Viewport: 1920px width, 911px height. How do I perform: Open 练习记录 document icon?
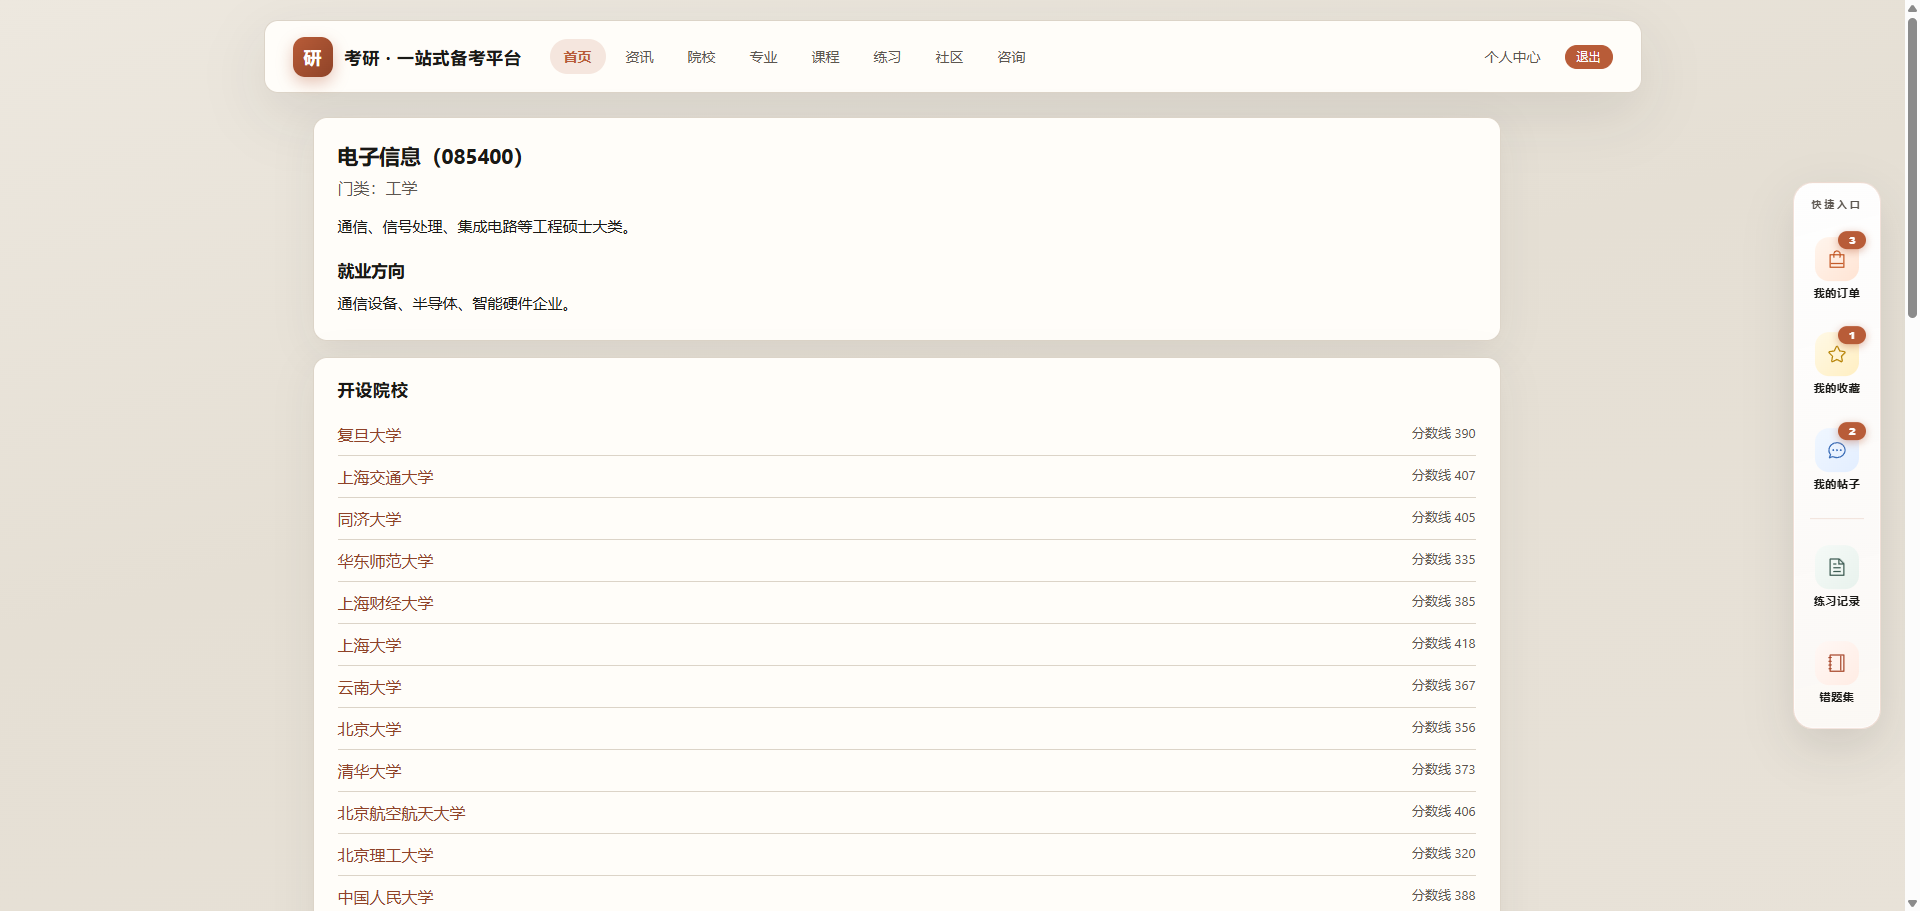(1836, 568)
